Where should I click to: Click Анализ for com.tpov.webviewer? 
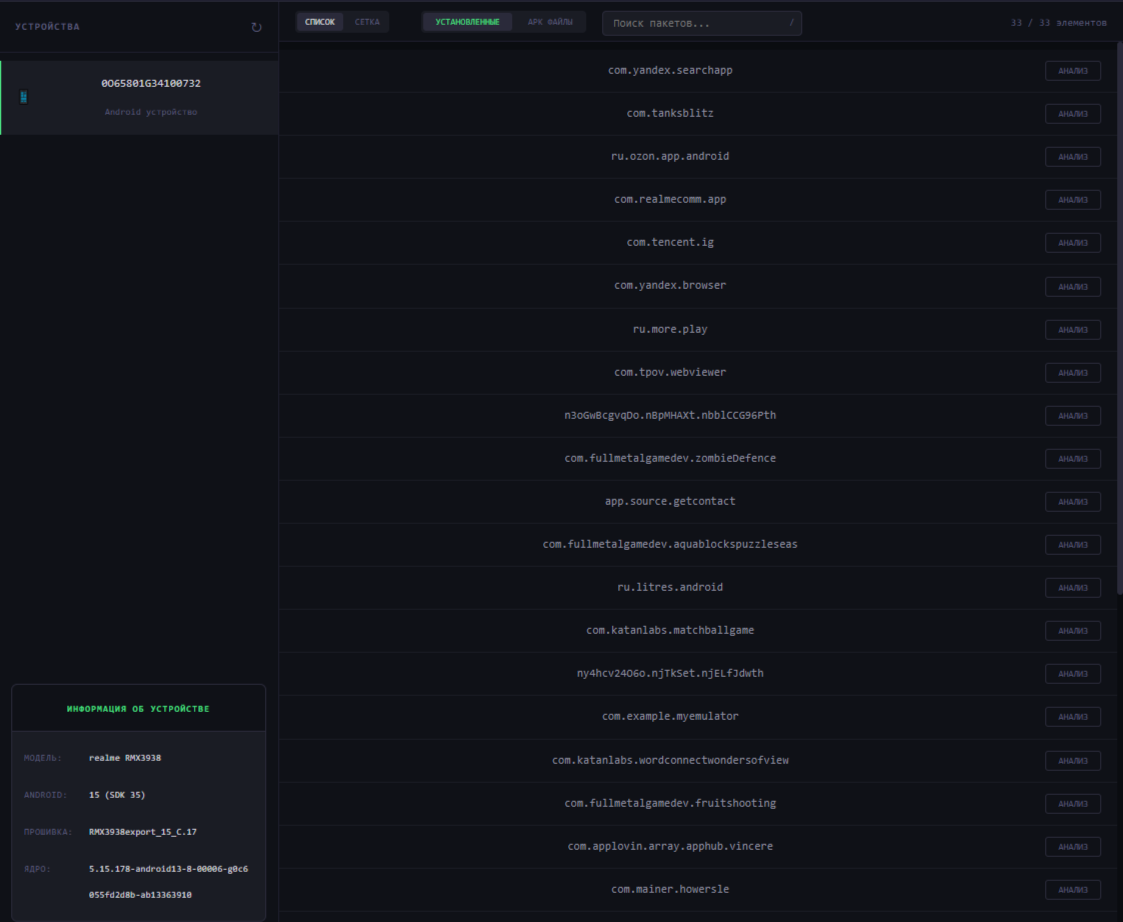click(1072, 373)
